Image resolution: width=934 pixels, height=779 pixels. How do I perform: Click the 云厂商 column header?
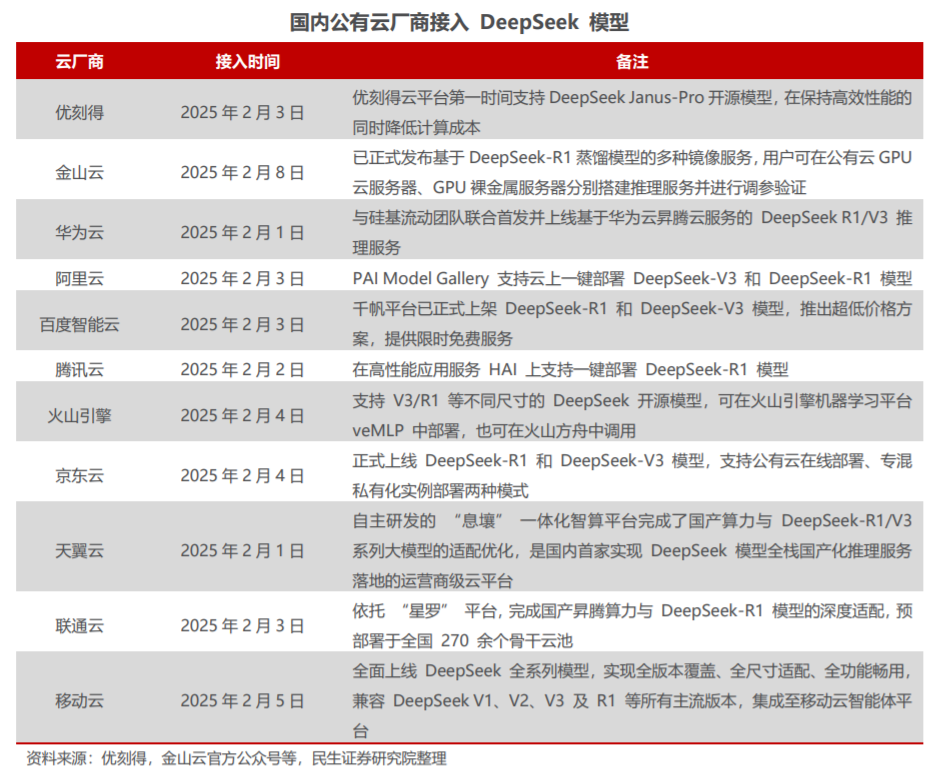coord(80,61)
